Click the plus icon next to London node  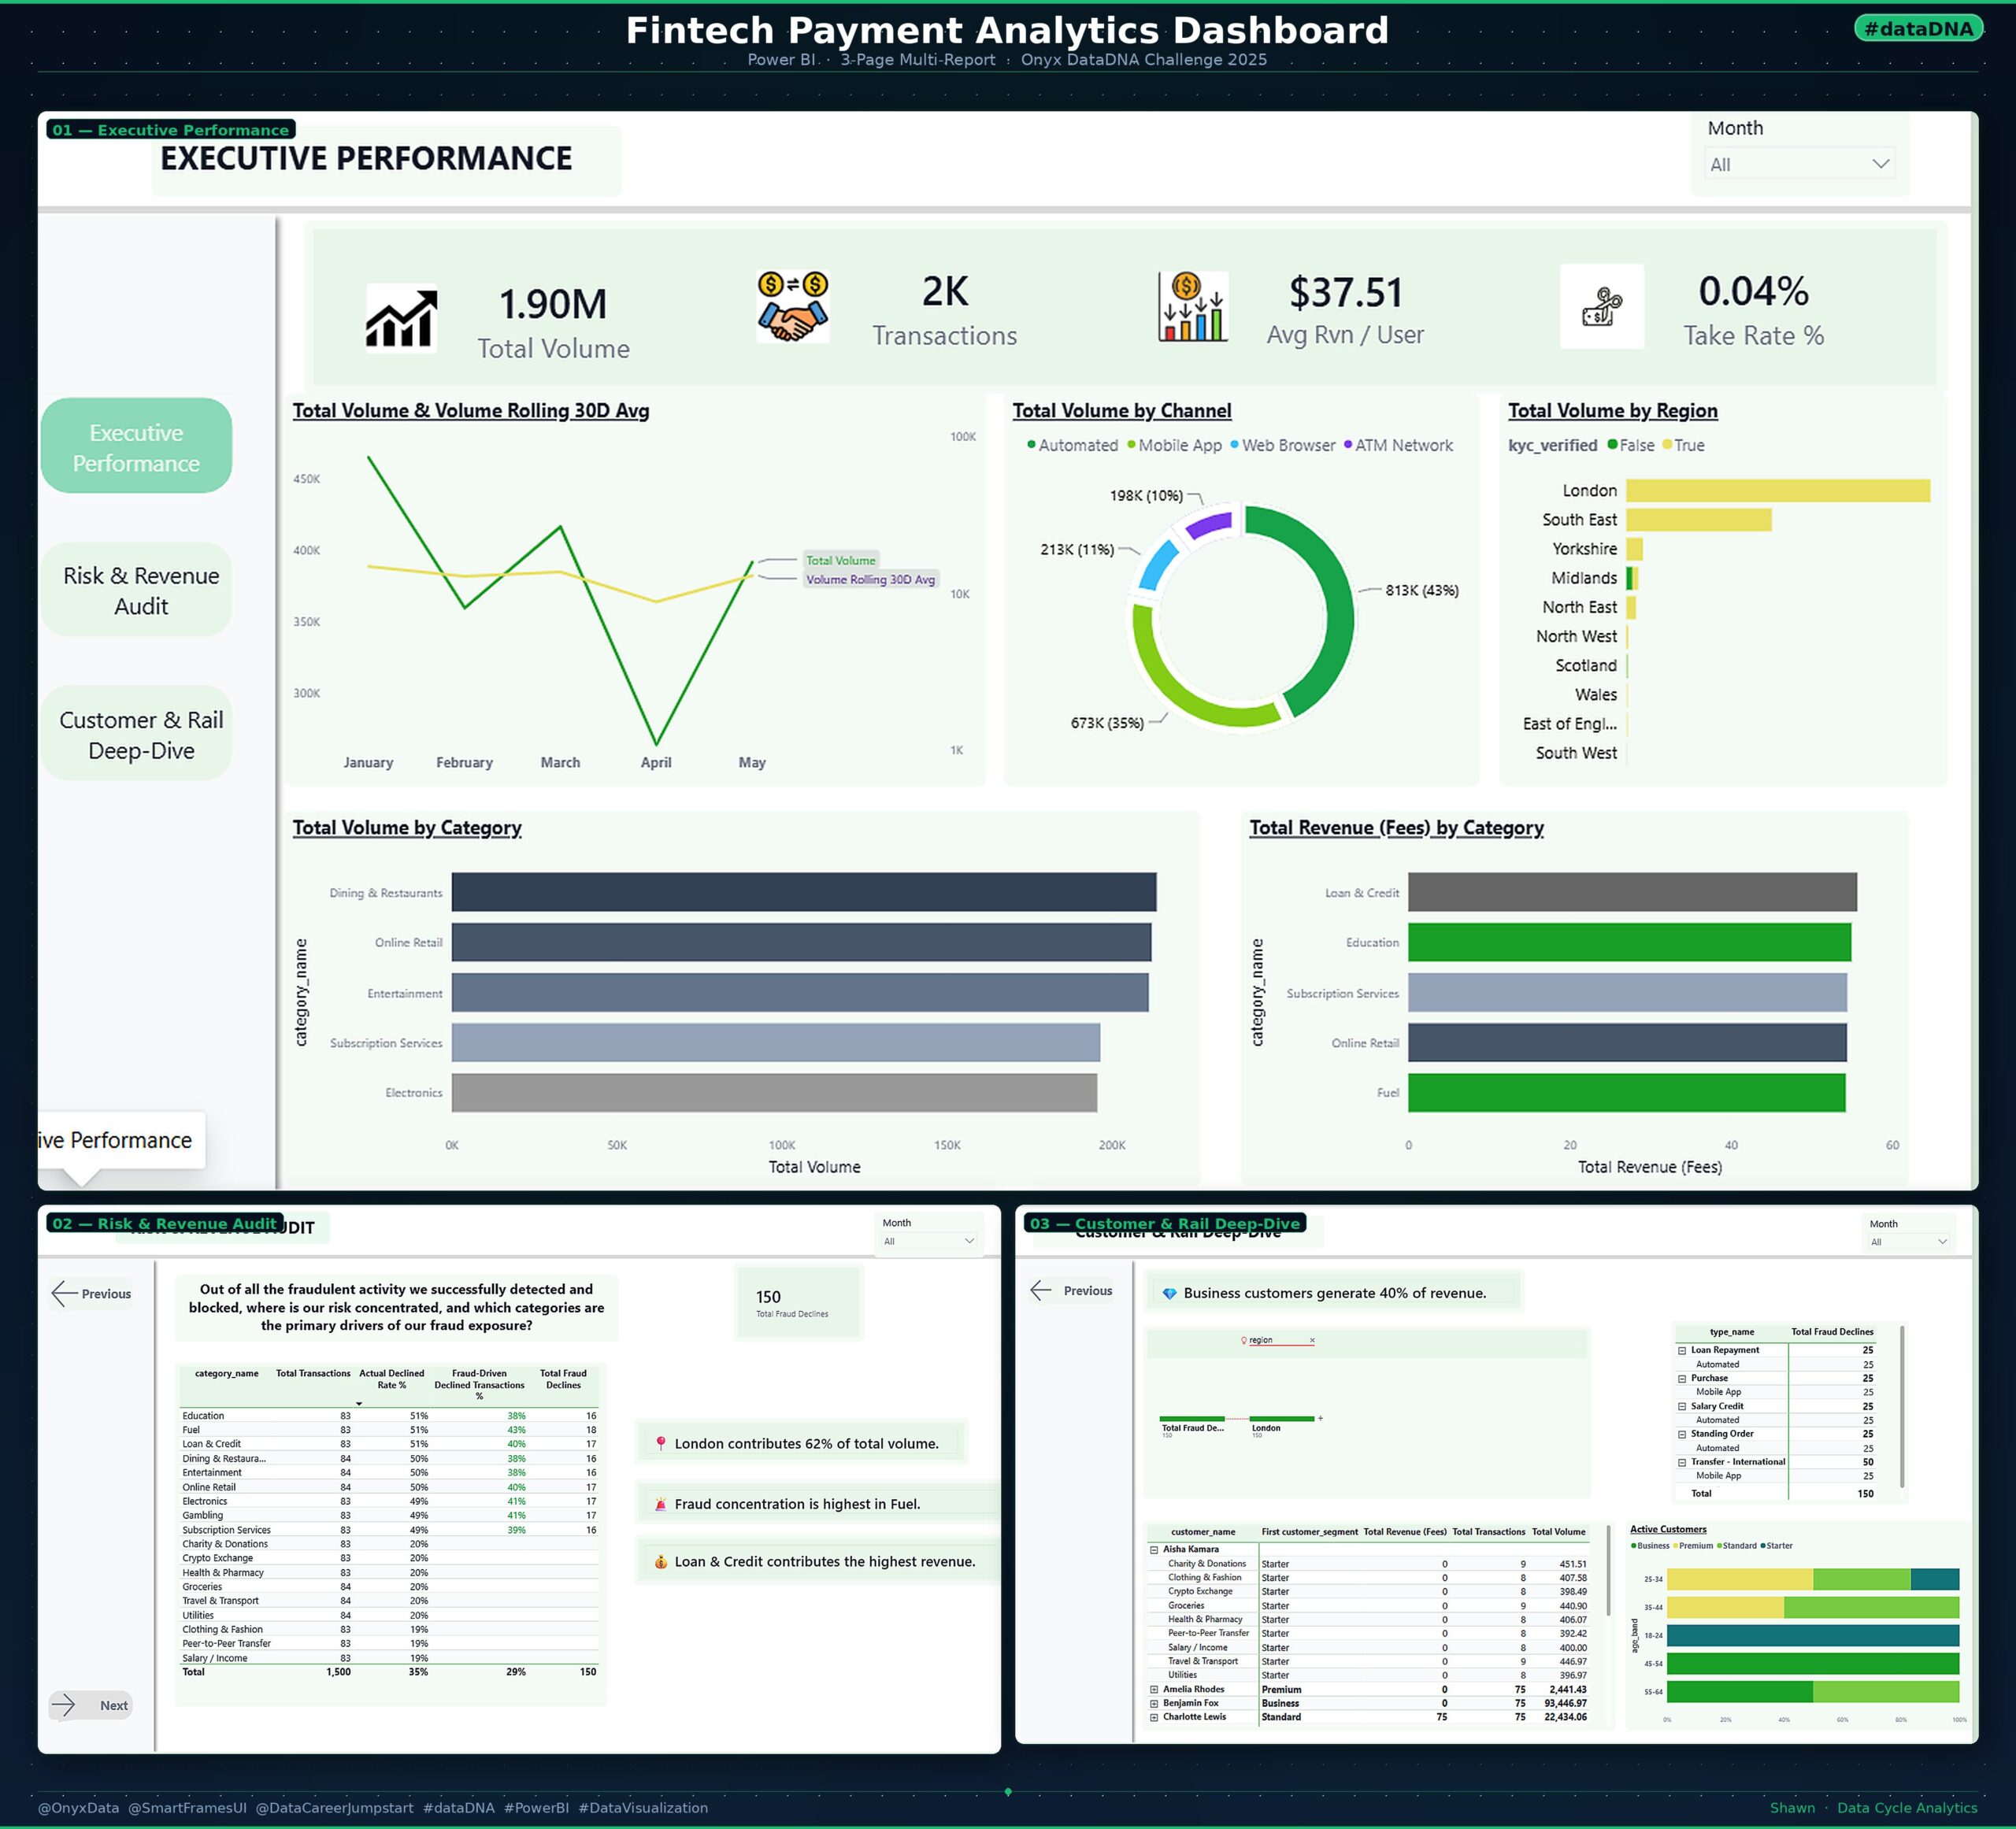[x=1320, y=1418]
